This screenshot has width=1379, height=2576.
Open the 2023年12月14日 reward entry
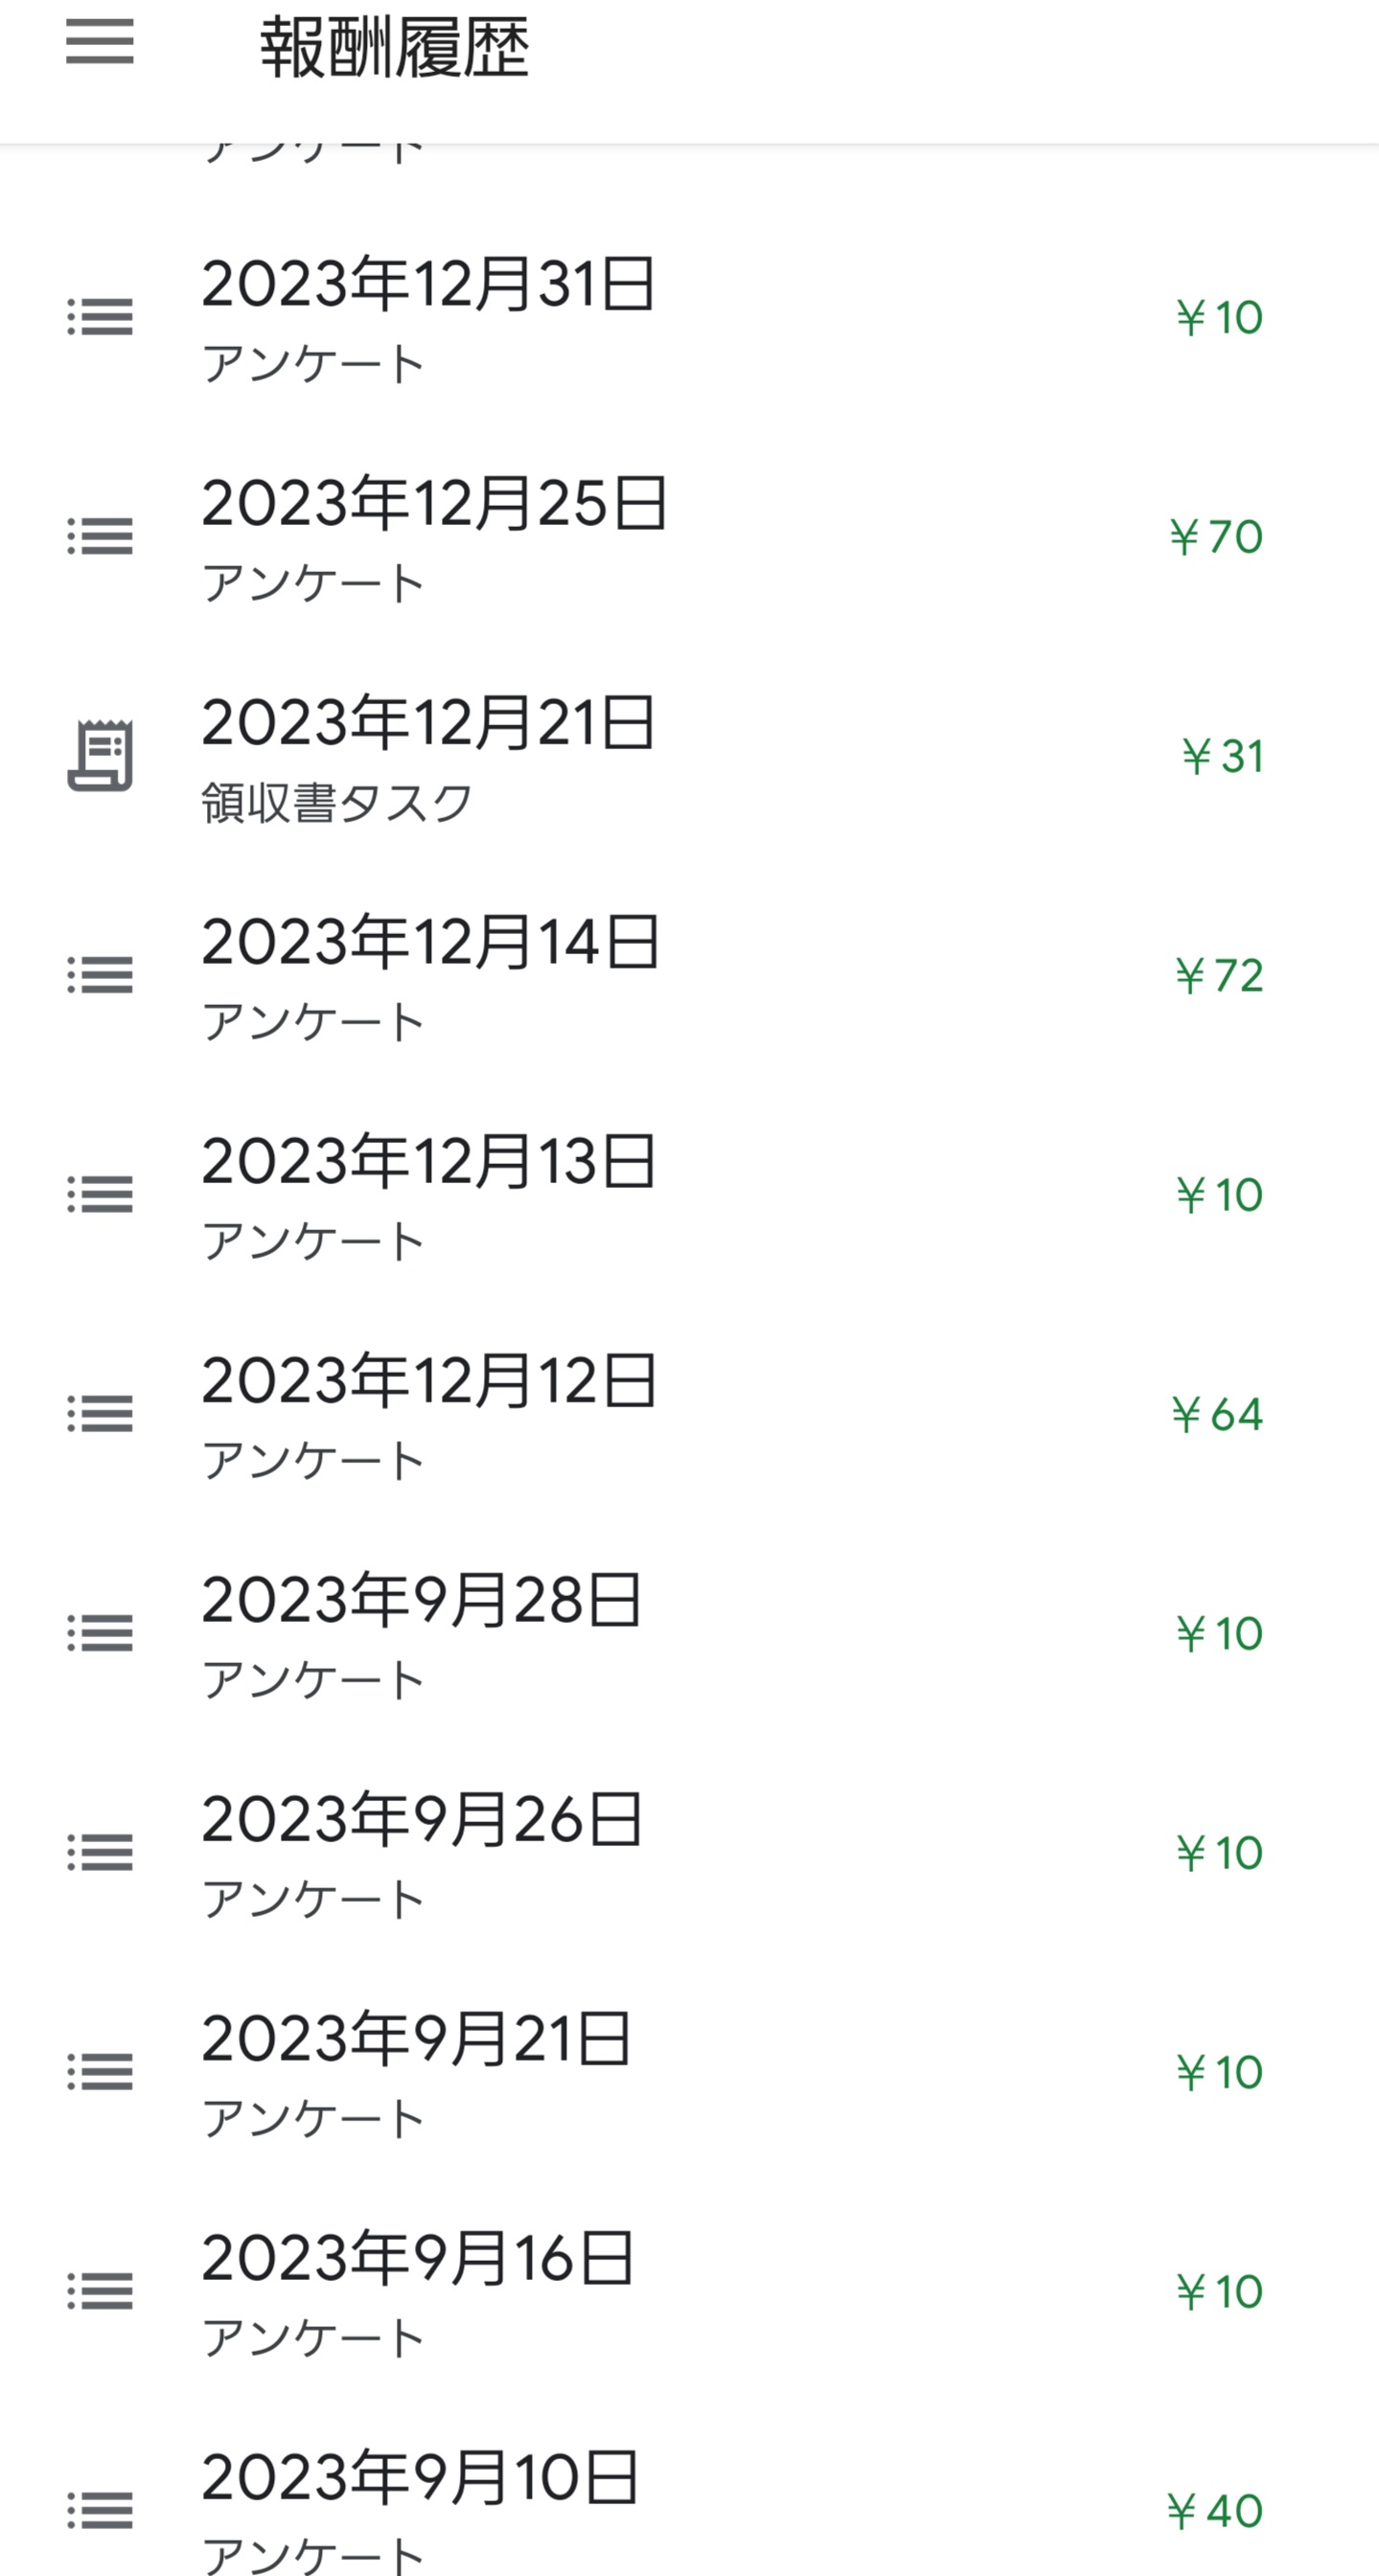[430, 943]
